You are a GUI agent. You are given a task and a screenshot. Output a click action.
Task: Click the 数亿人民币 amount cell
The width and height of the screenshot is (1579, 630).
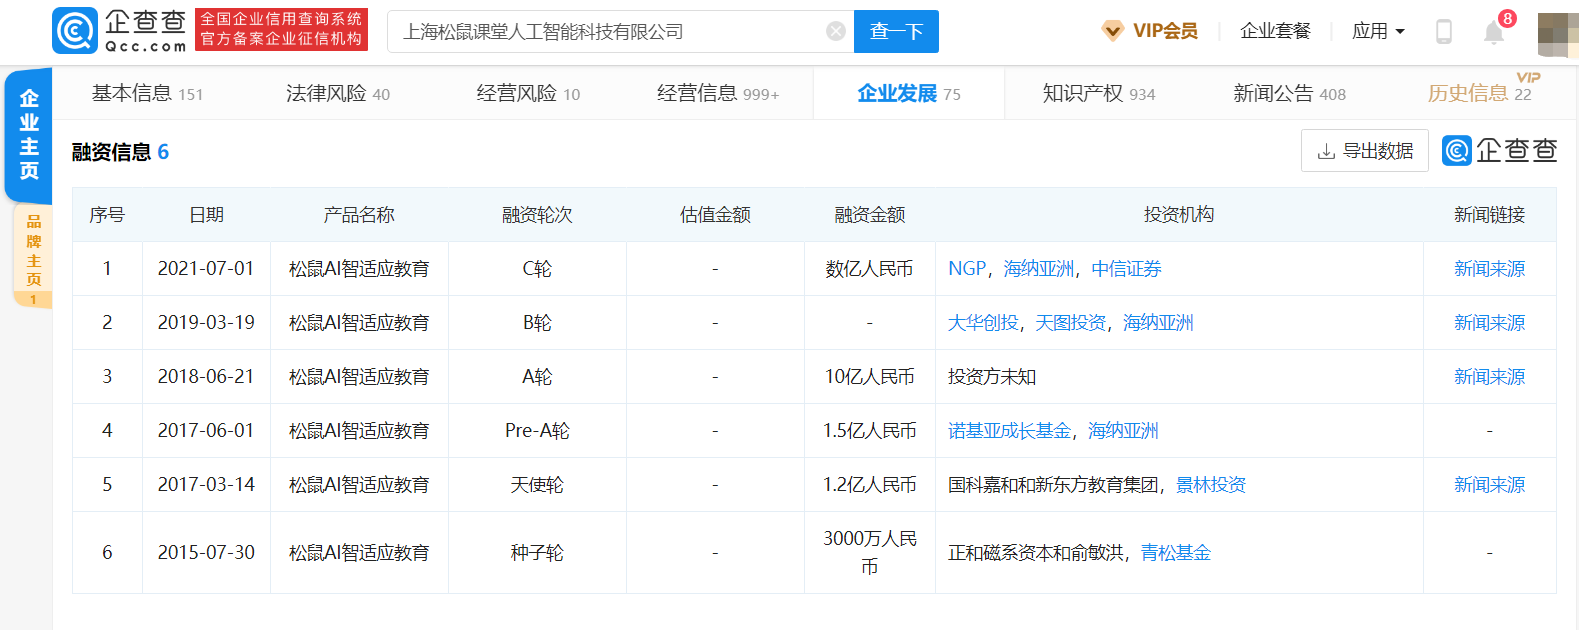click(869, 269)
